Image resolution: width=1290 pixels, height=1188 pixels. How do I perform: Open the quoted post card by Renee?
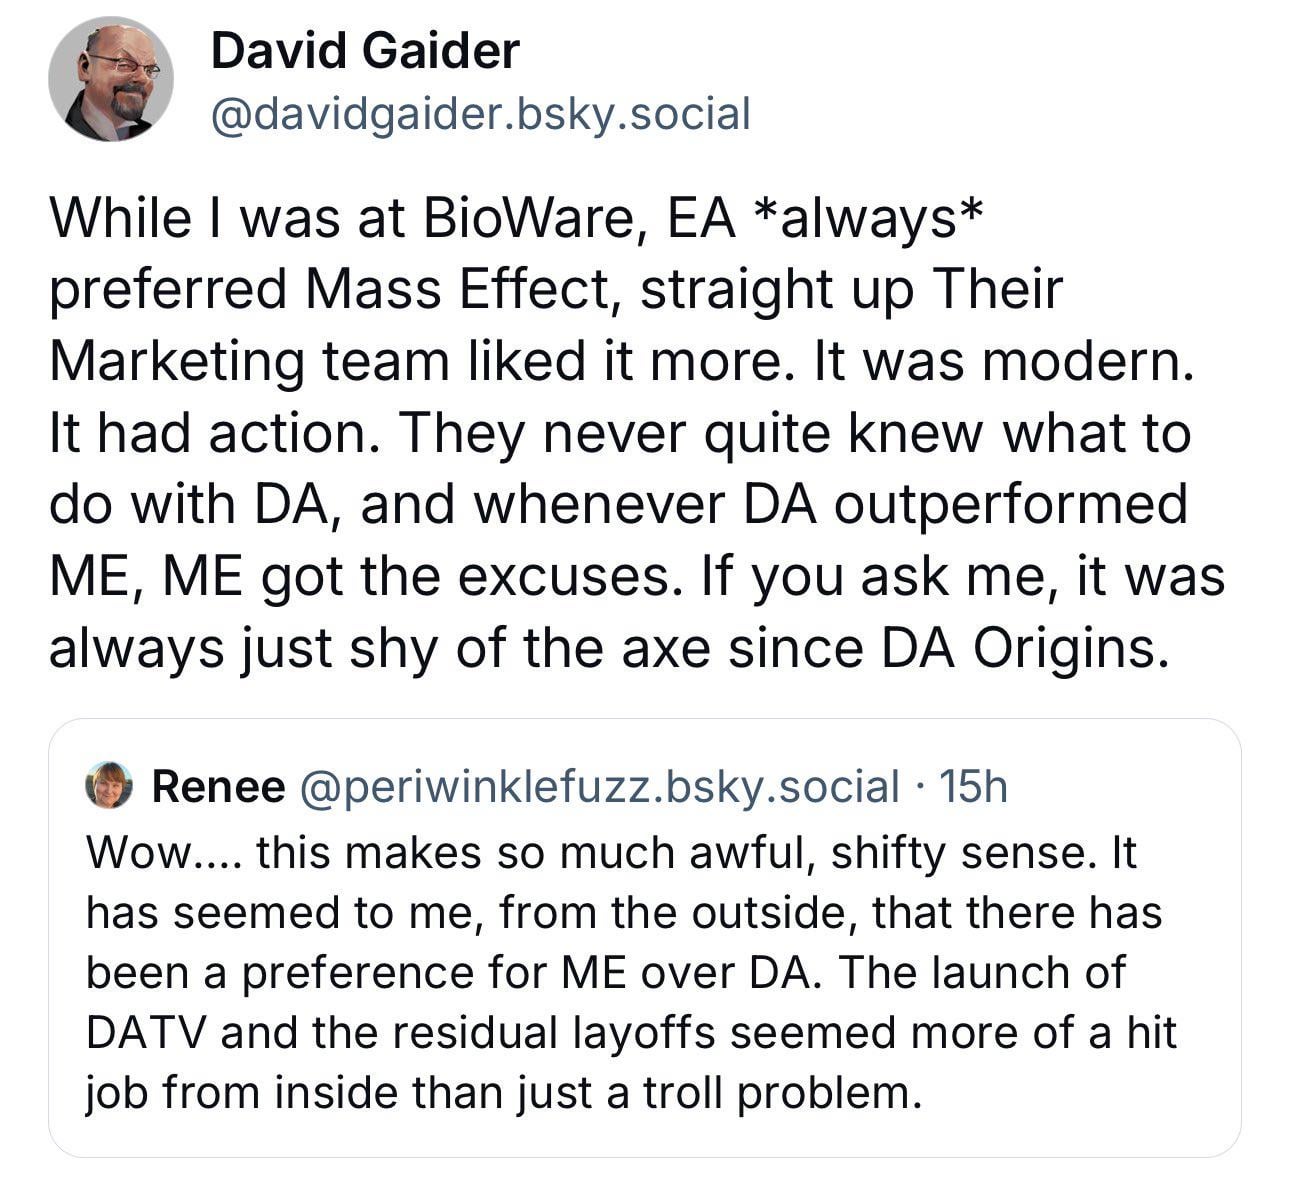(645, 938)
